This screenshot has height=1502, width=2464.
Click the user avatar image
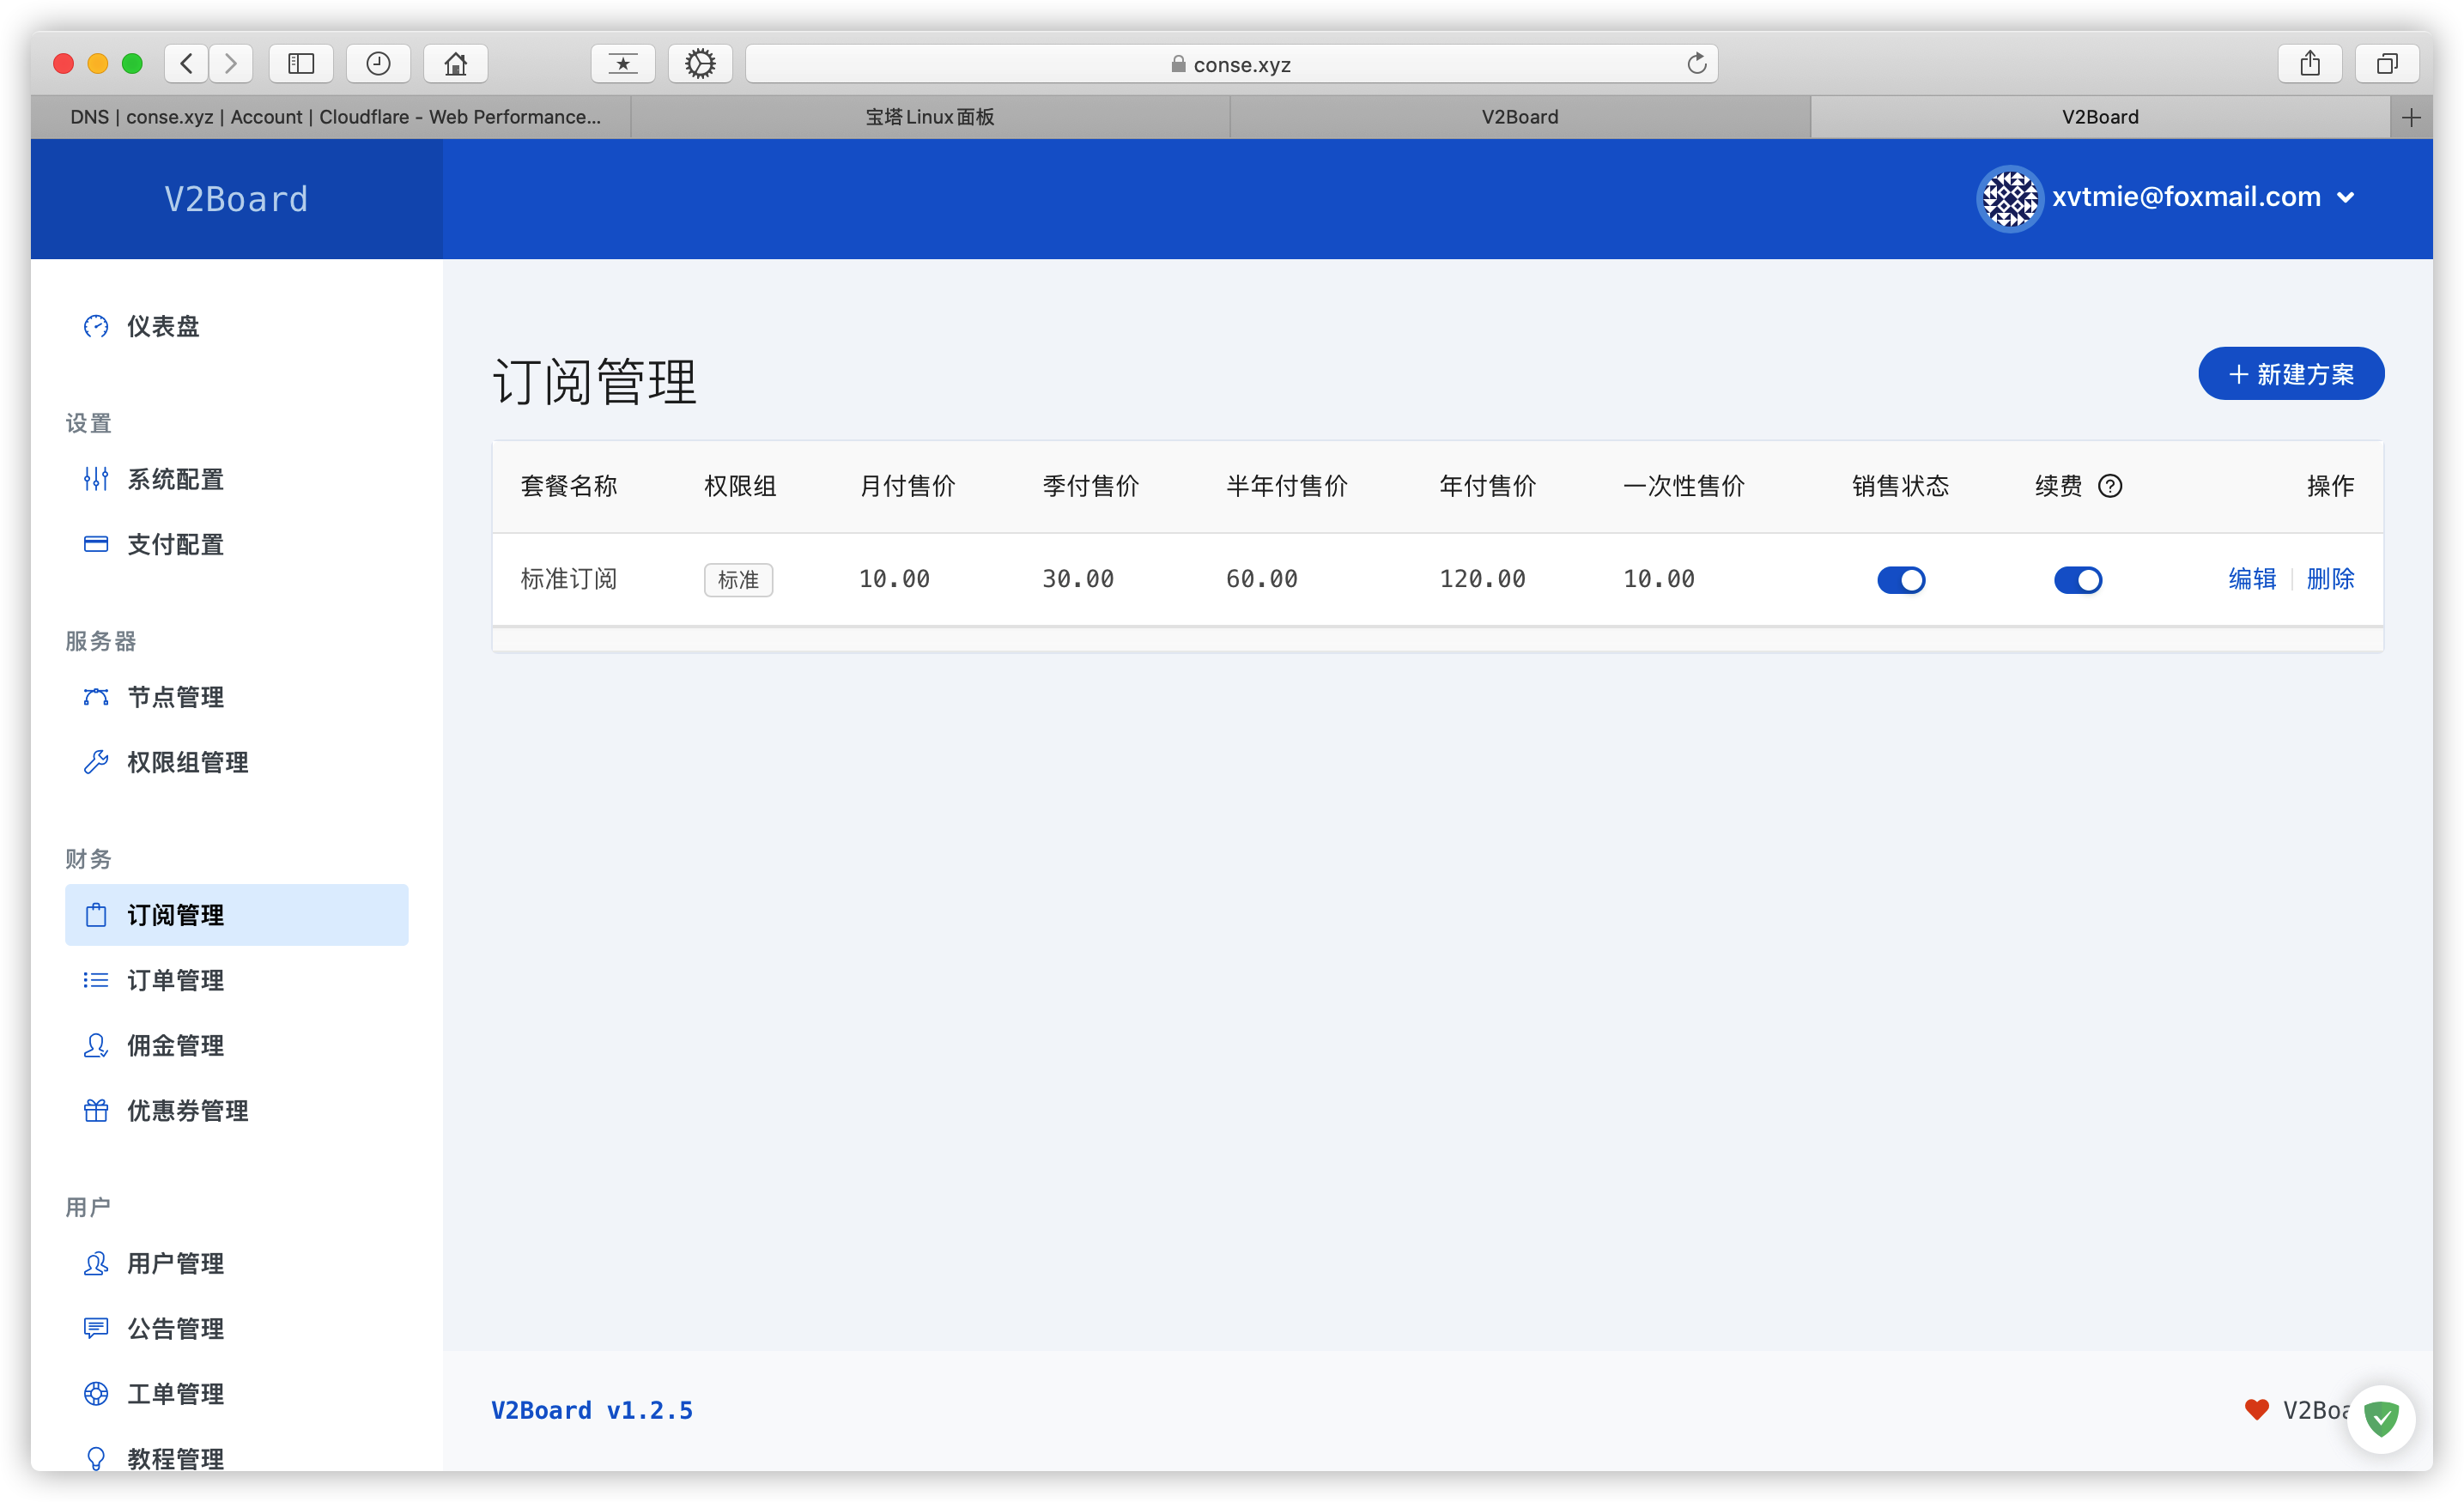pos(2010,198)
